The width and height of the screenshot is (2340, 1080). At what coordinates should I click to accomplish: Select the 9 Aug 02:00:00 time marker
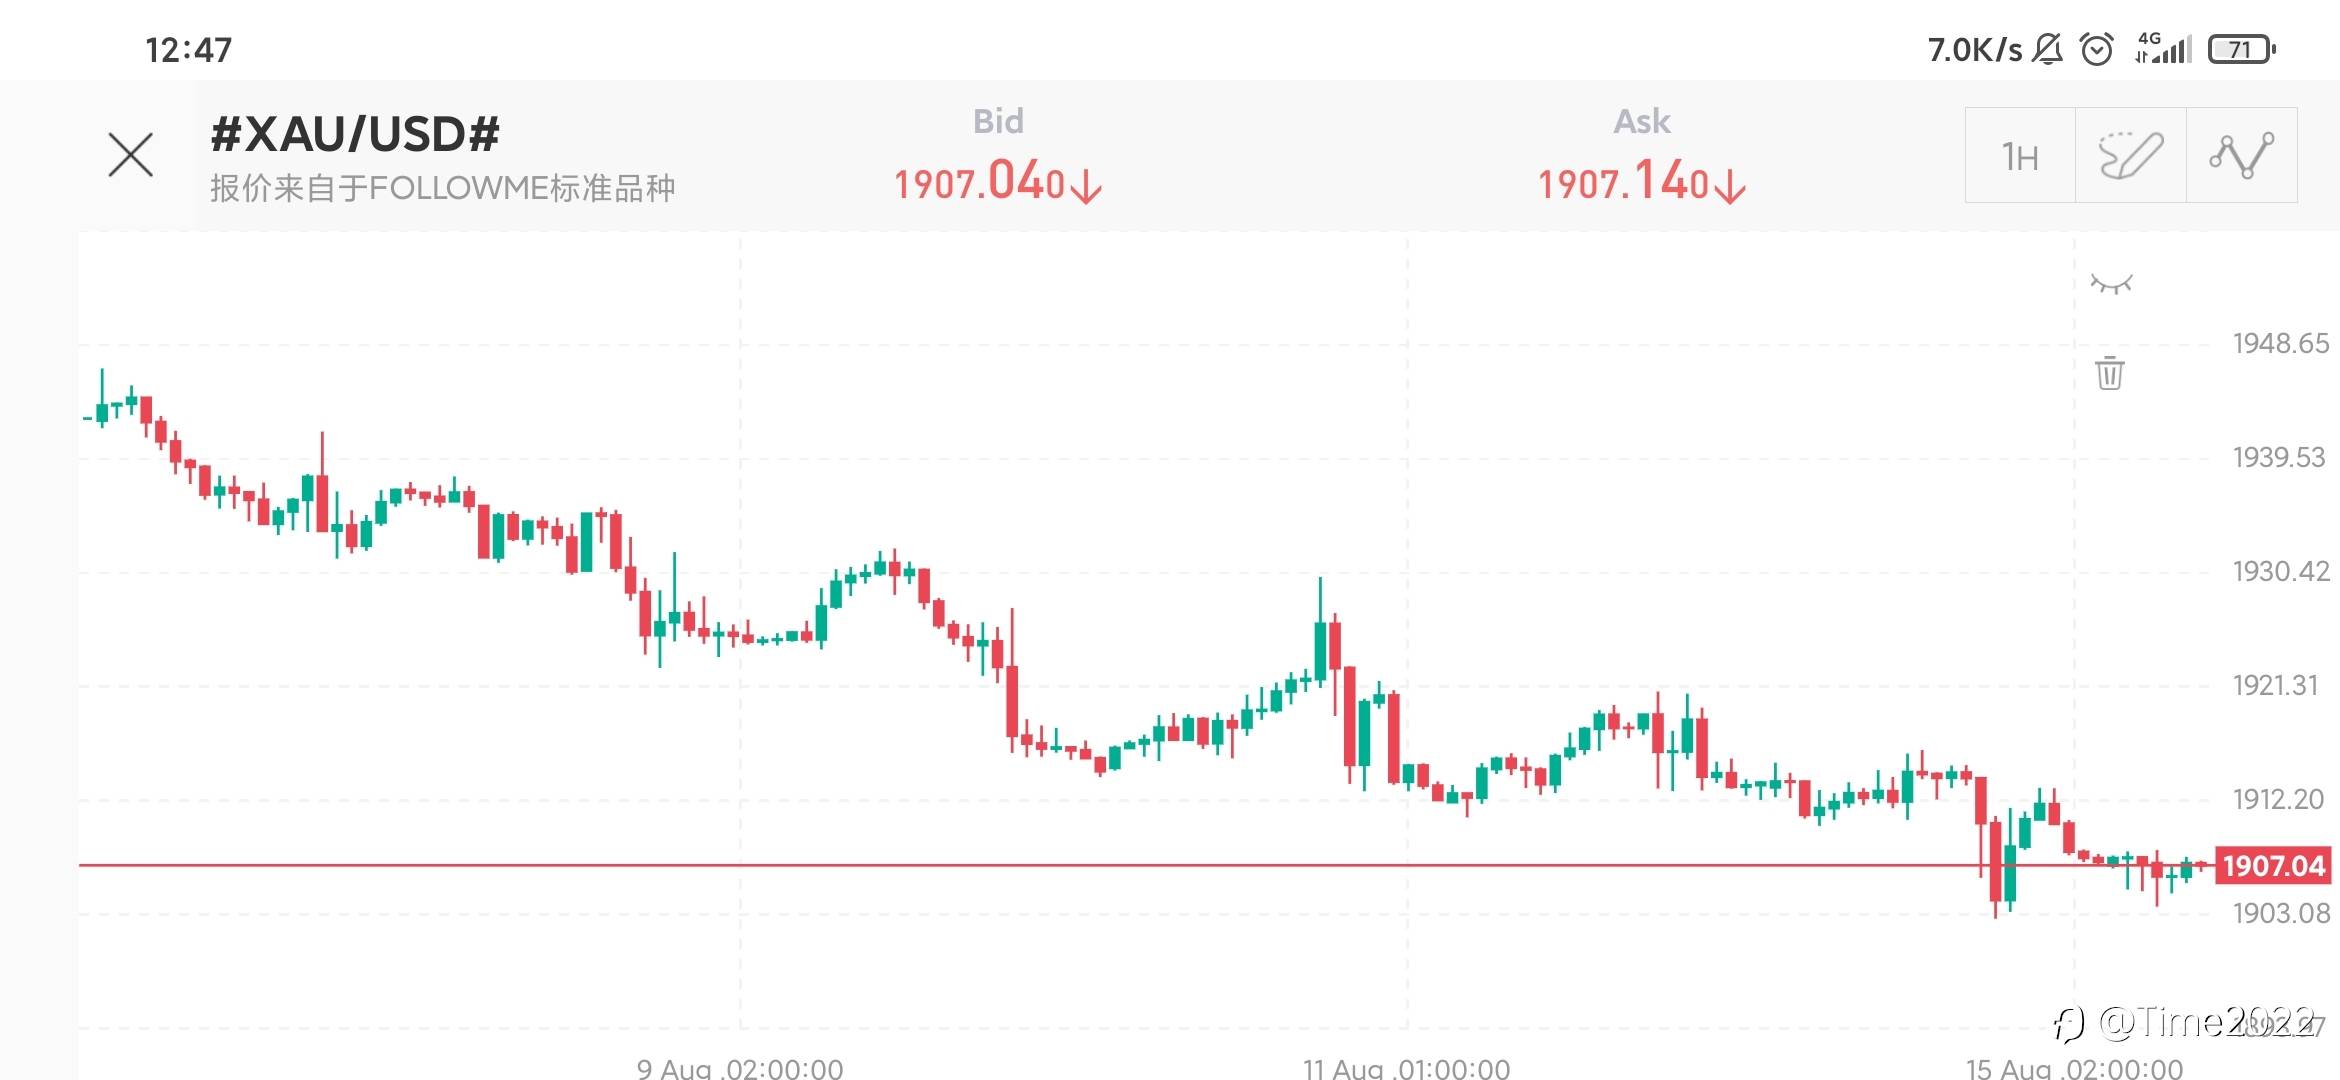(x=740, y=1068)
